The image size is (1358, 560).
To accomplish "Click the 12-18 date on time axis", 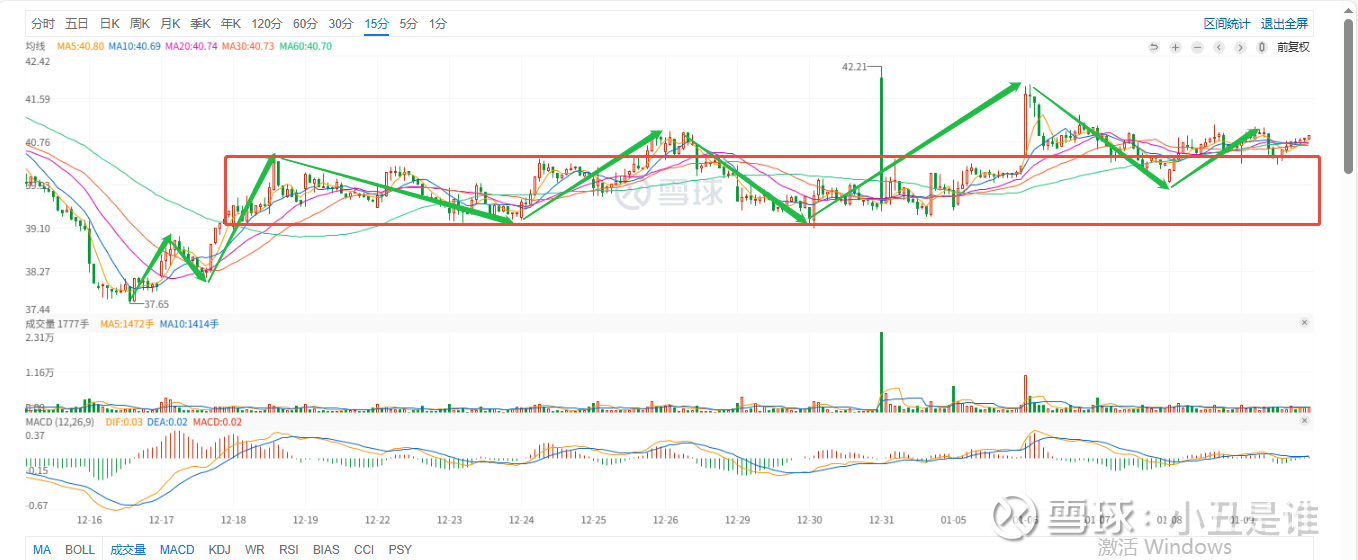I will (x=233, y=520).
